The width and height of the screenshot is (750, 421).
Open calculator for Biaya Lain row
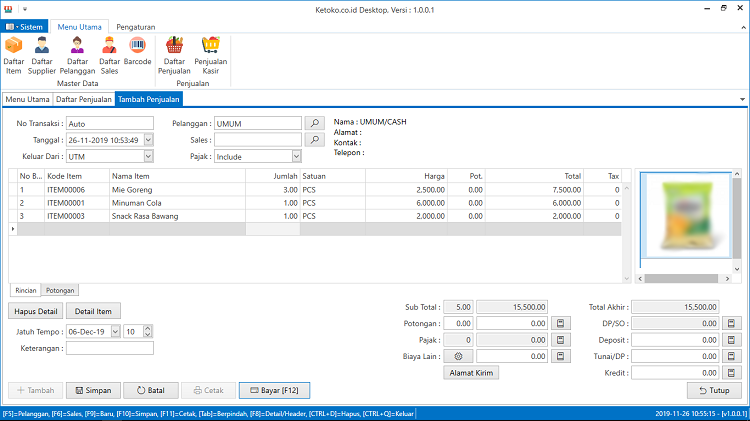[x=561, y=356]
